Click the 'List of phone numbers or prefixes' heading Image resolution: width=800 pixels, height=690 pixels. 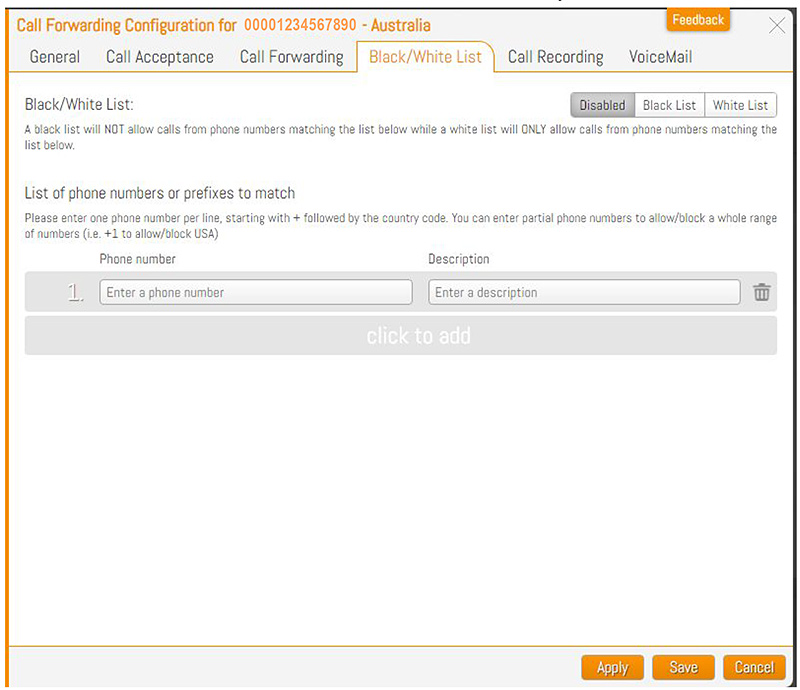pyautogui.click(x=160, y=193)
